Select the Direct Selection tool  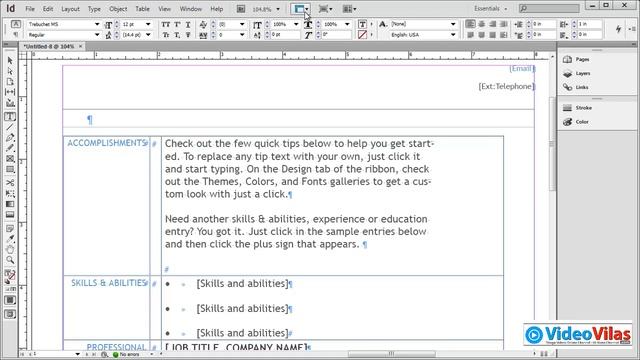pos(10,71)
